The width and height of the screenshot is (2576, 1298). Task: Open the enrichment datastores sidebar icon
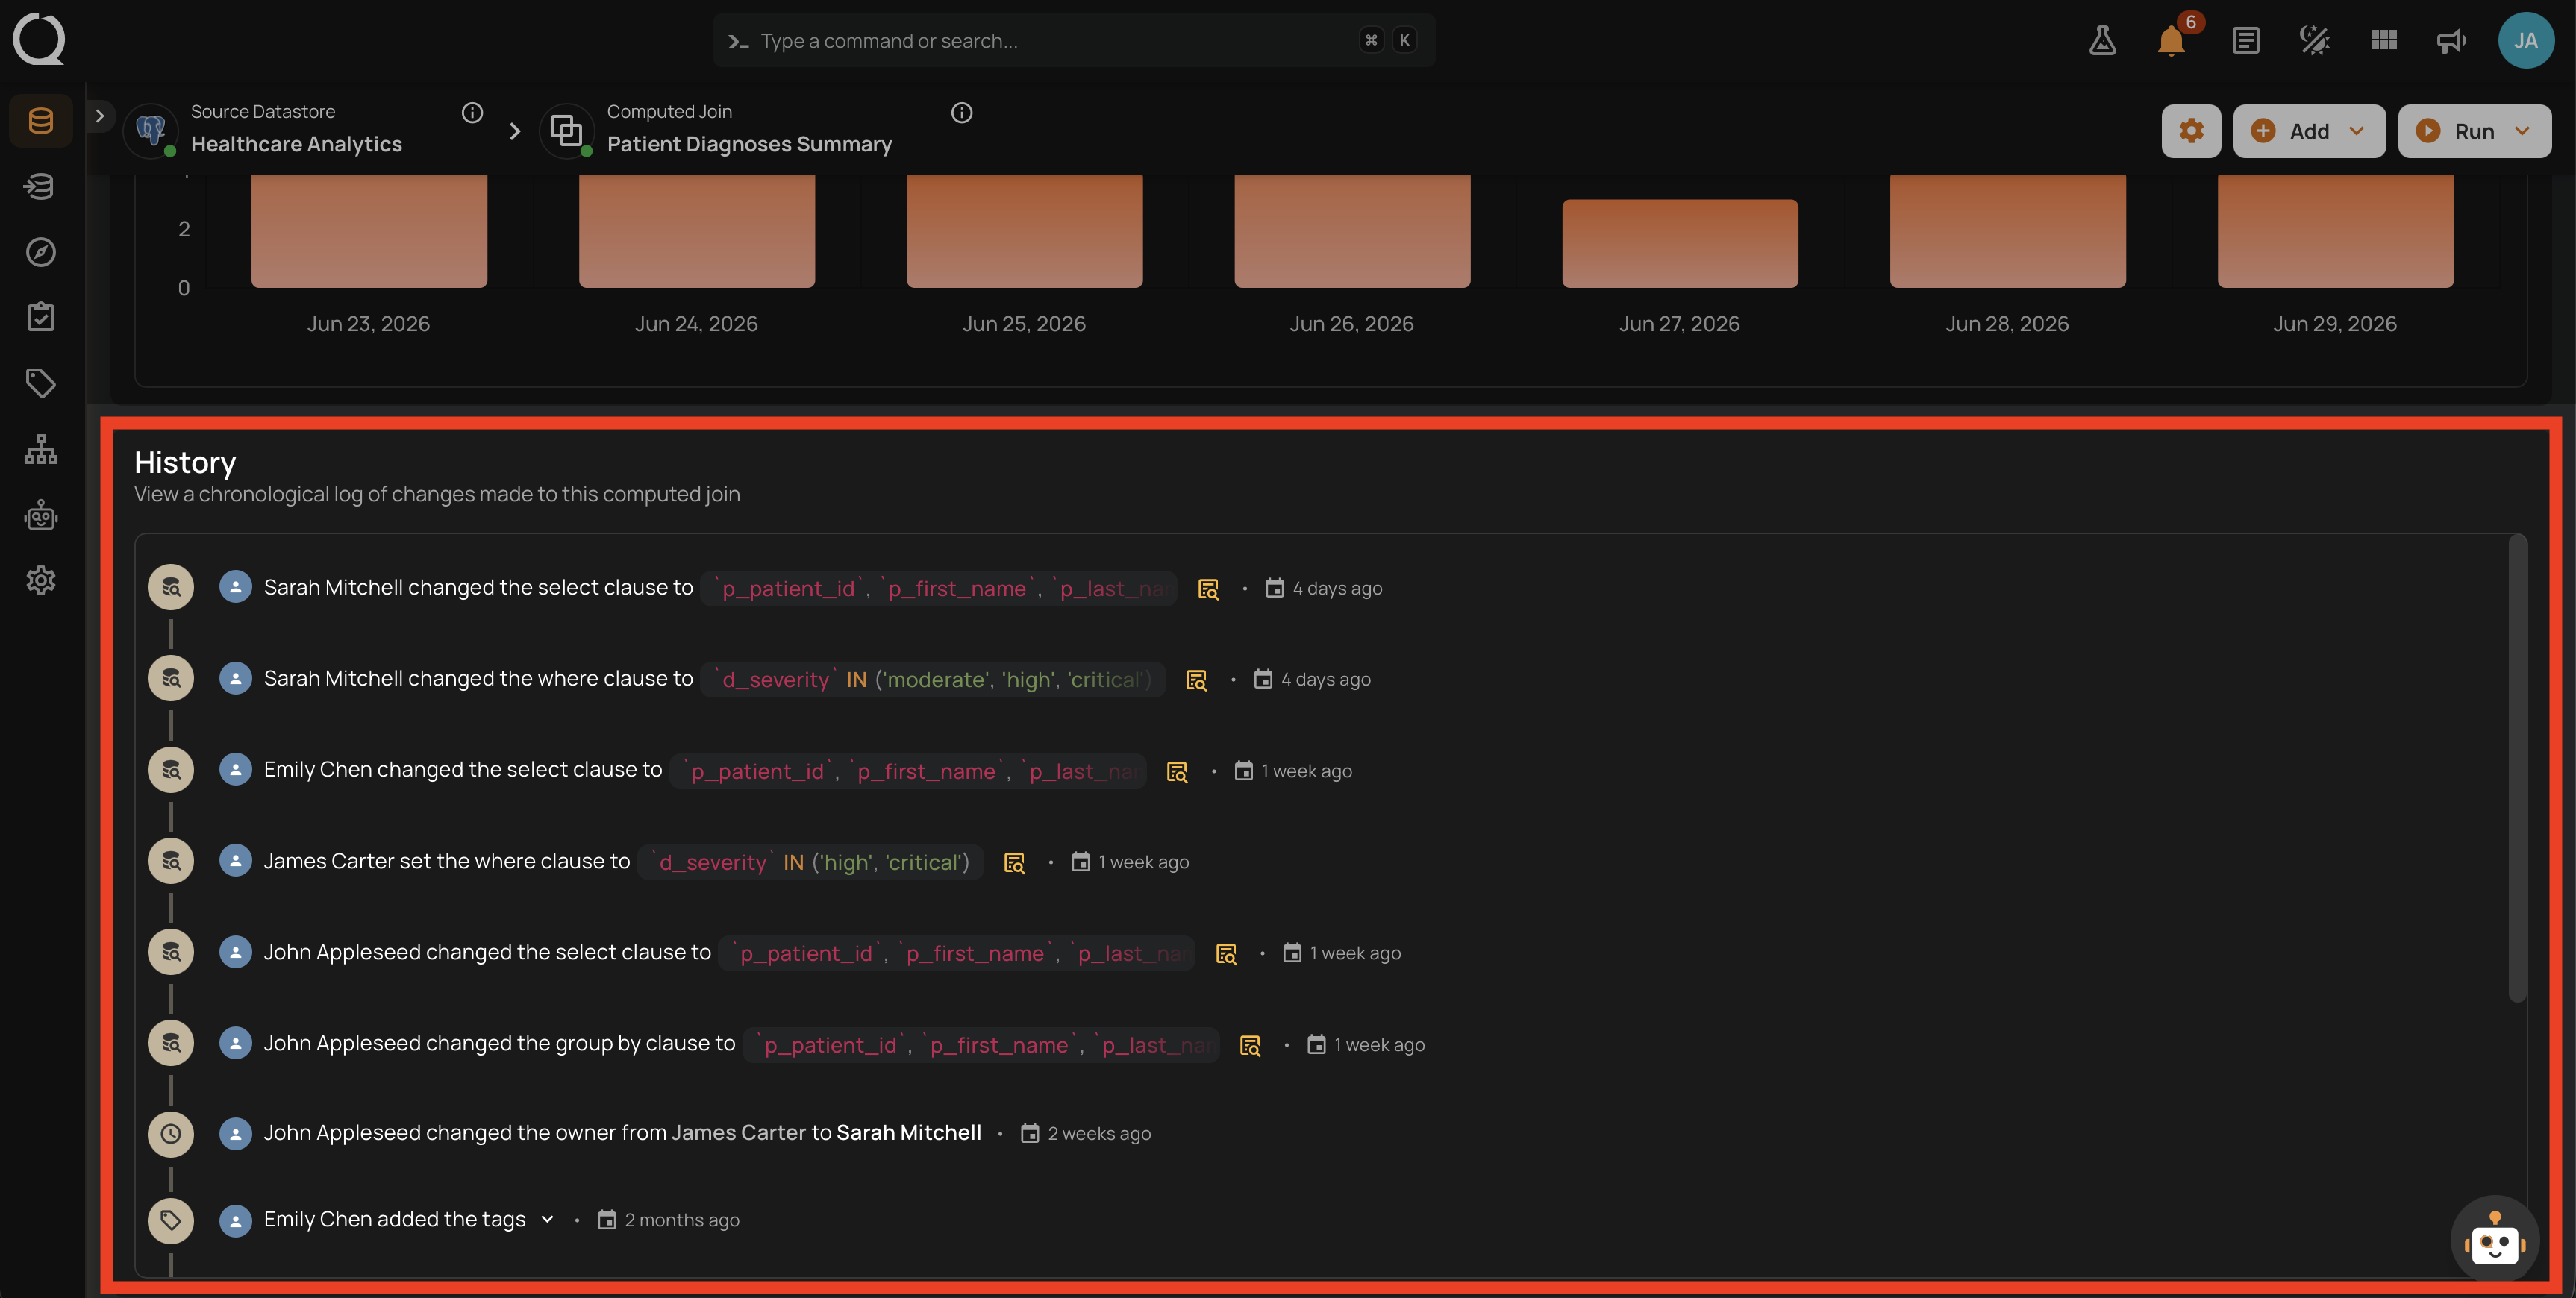click(x=41, y=186)
